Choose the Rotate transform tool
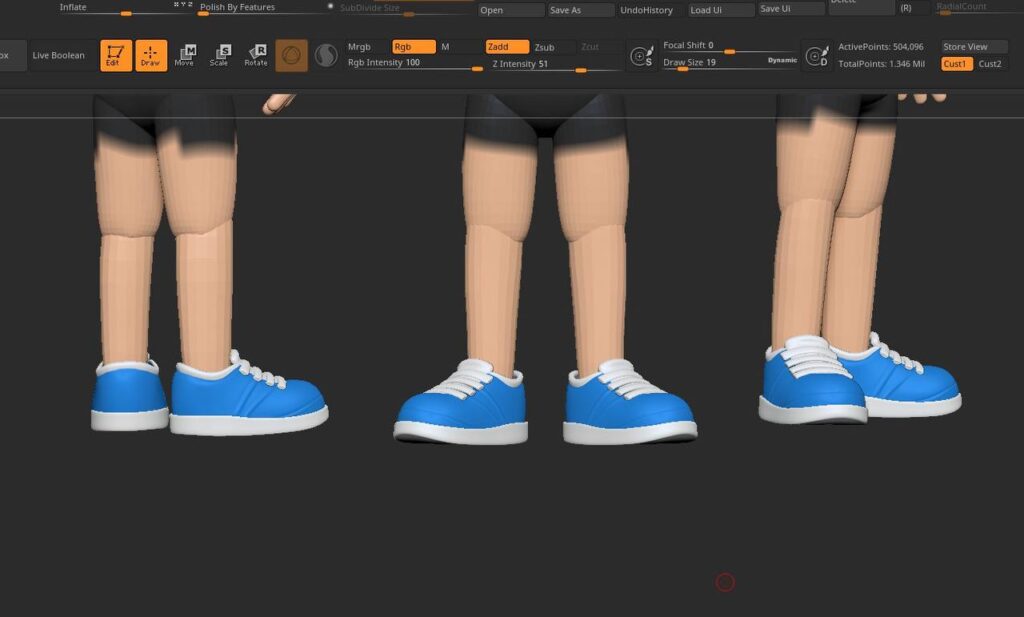Image resolution: width=1024 pixels, height=617 pixels. 256,55
